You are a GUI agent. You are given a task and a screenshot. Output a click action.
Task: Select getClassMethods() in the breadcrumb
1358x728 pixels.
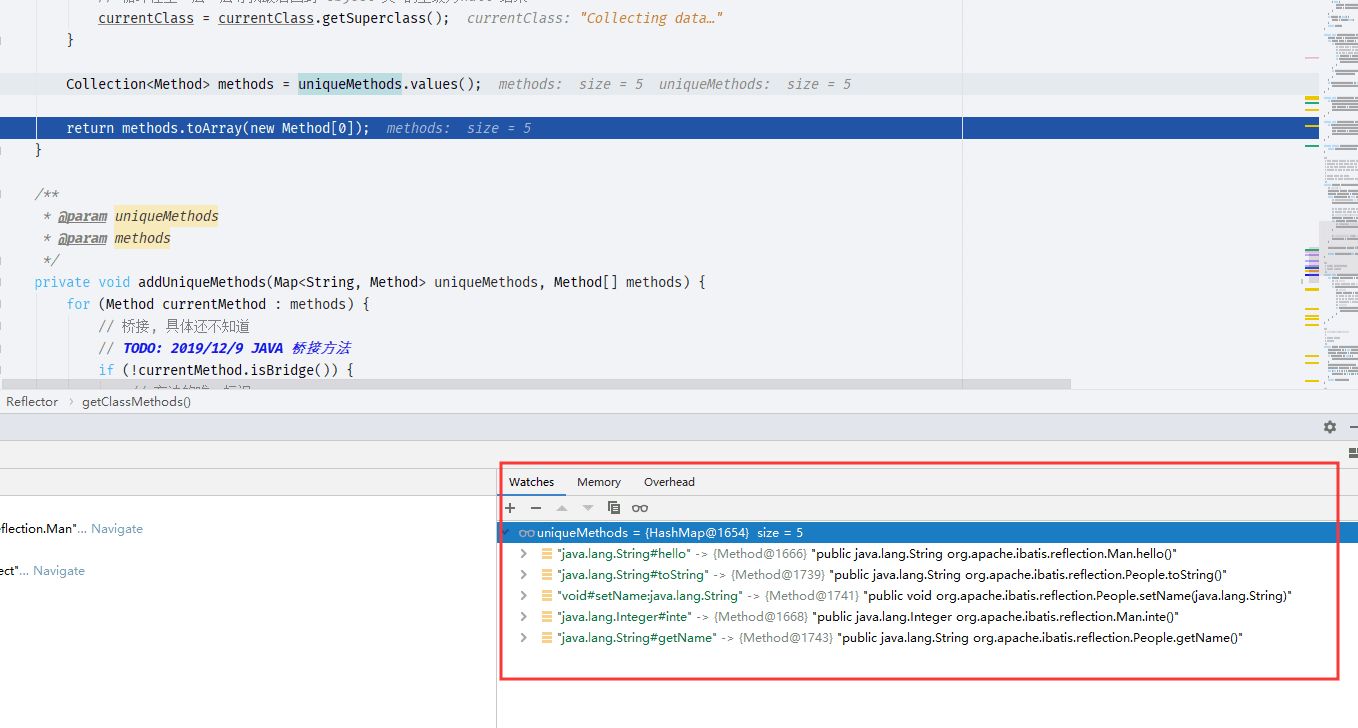coord(136,402)
